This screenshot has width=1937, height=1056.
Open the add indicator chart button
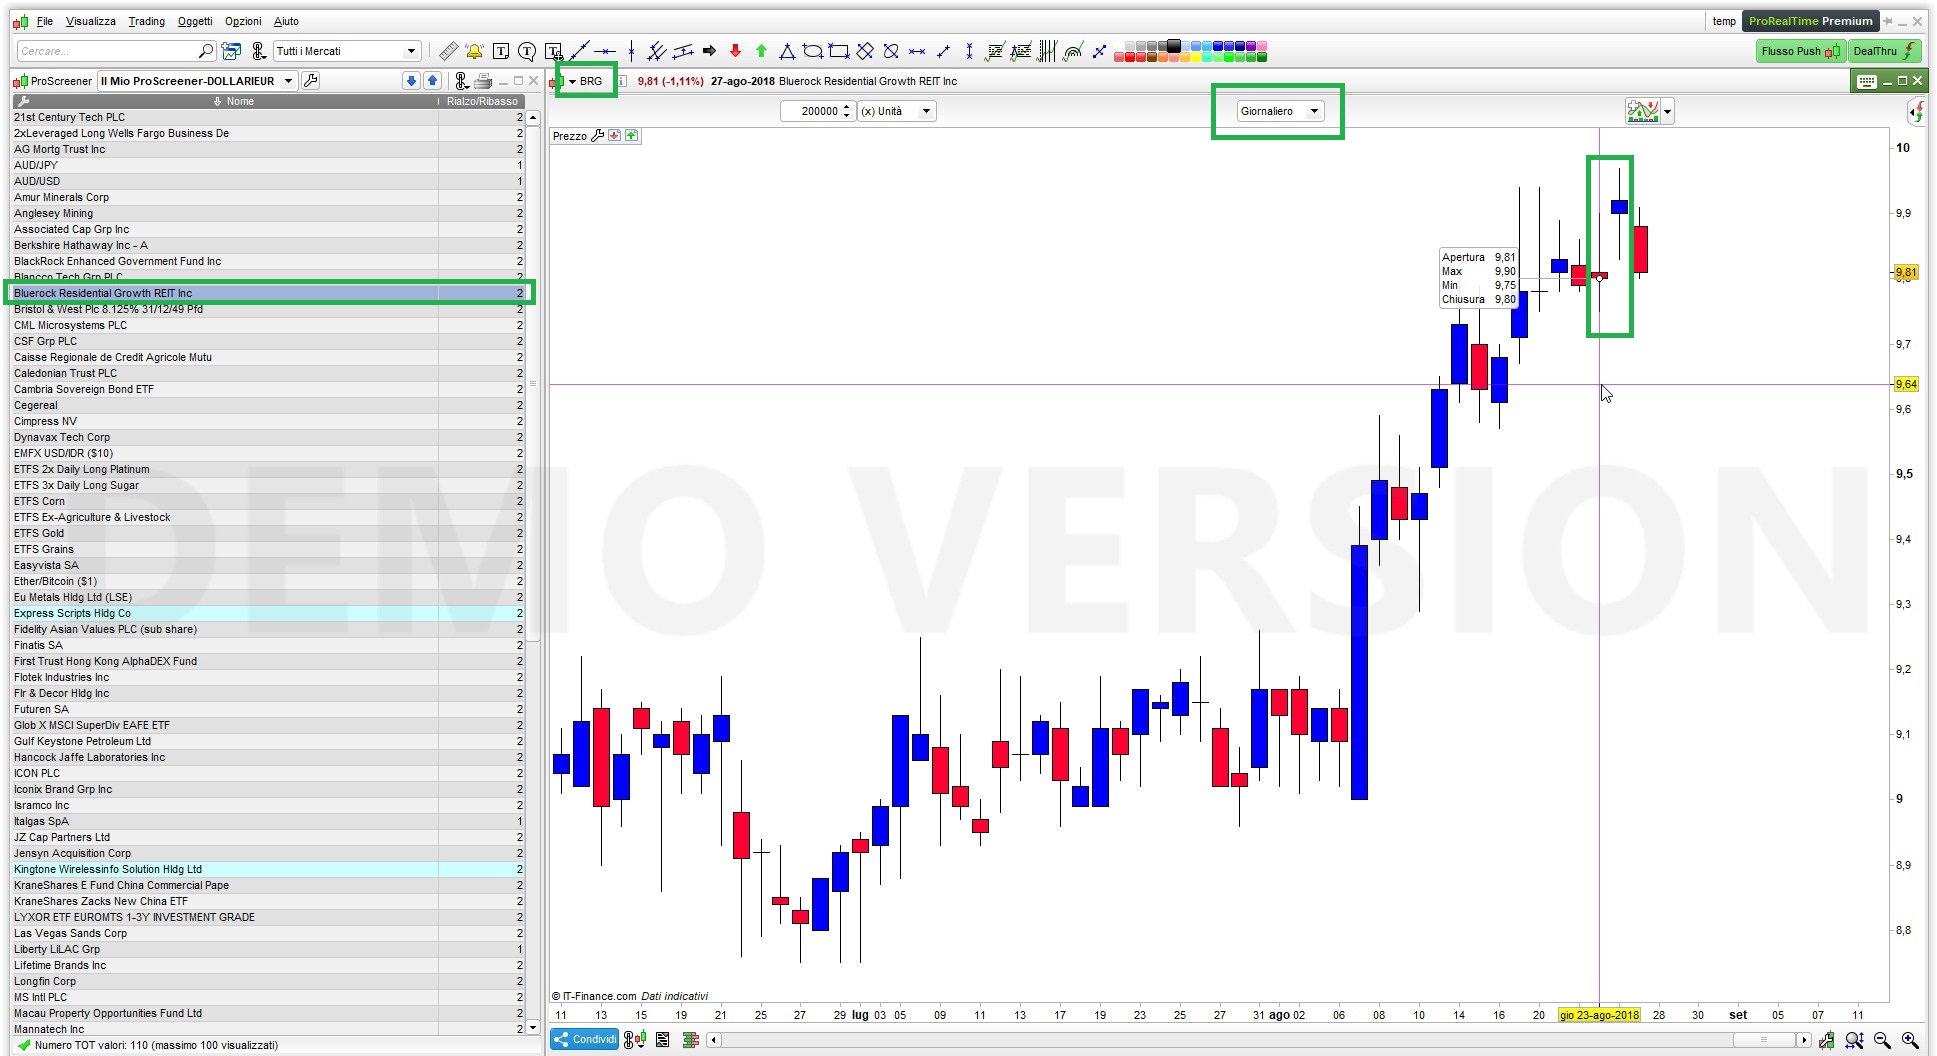click(1643, 111)
